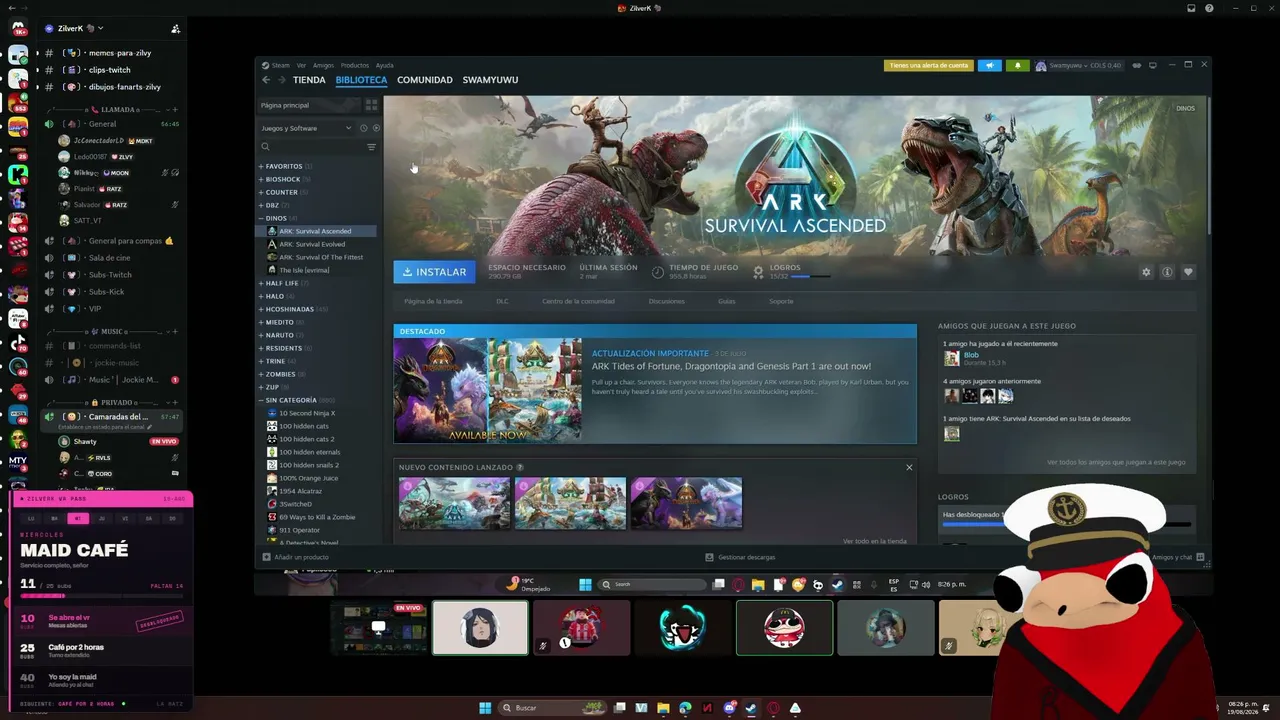Screen dimensions: 1280x720
Task: Join Sala de cine voice channel
Action: tap(110, 258)
